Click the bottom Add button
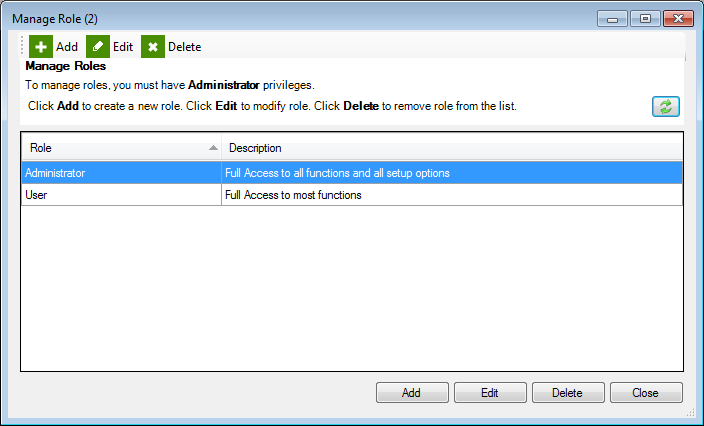This screenshot has height=426, width=704. click(412, 393)
